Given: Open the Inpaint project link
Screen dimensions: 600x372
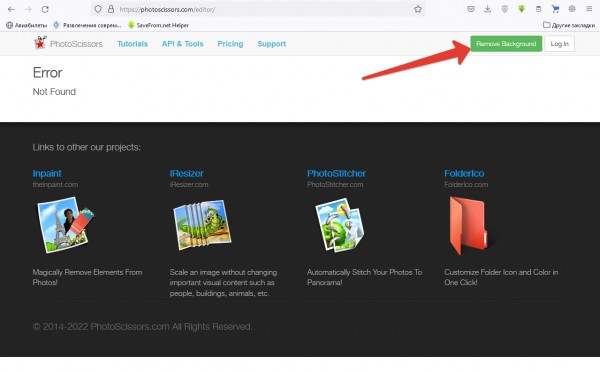Looking at the screenshot, I should (x=47, y=173).
